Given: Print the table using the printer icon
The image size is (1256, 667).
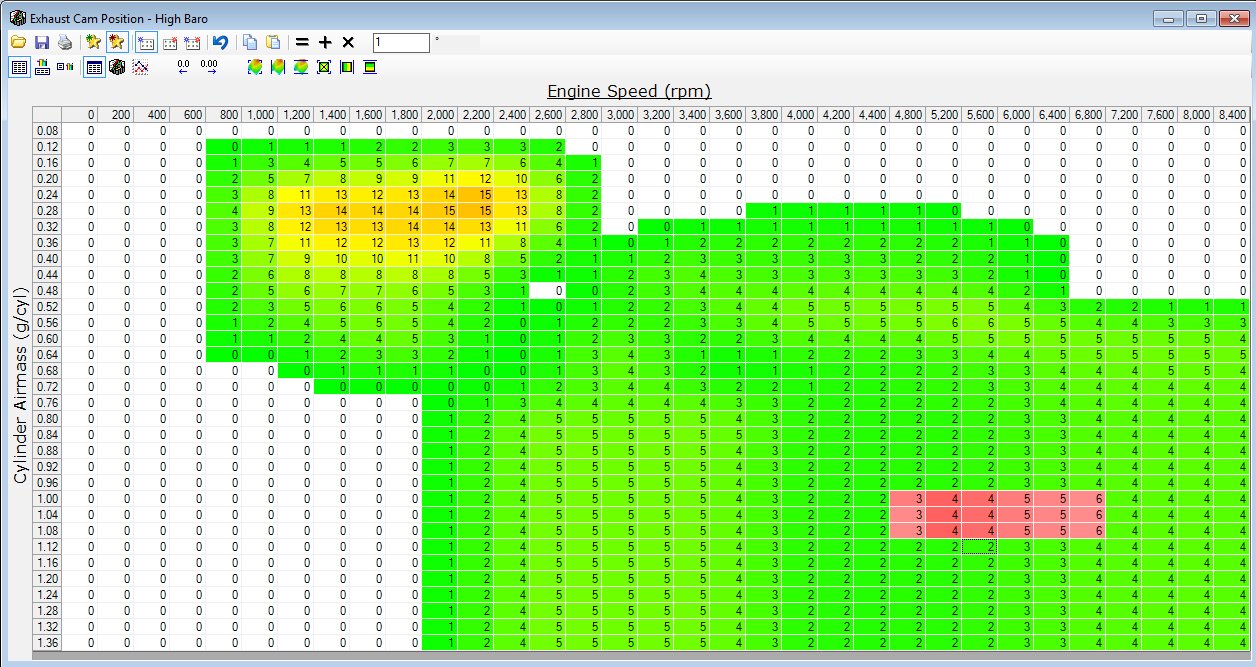Looking at the screenshot, I should pos(65,42).
